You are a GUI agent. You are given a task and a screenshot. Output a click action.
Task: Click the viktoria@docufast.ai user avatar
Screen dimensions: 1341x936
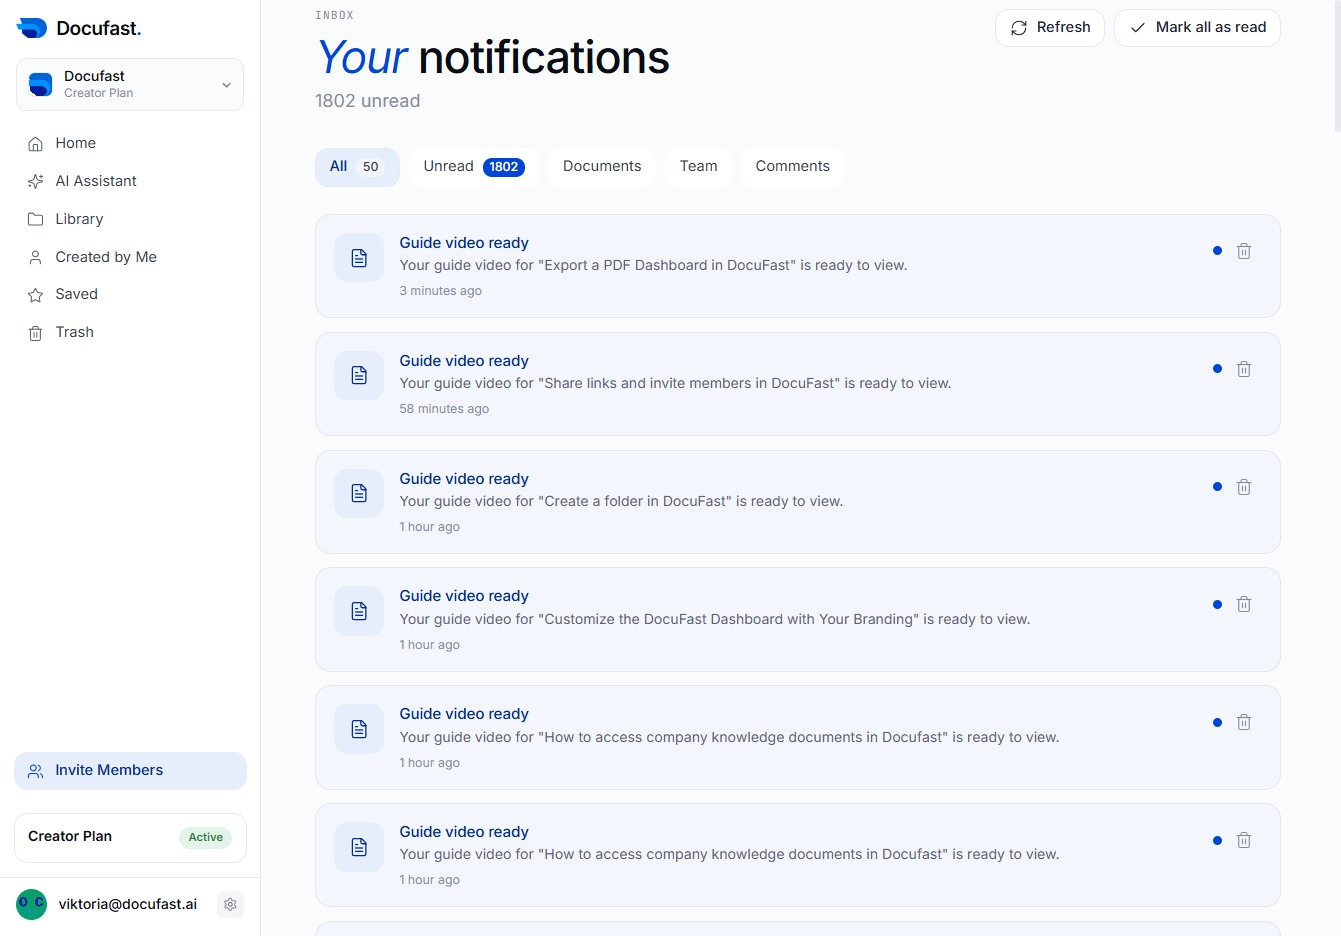[x=32, y=904]
